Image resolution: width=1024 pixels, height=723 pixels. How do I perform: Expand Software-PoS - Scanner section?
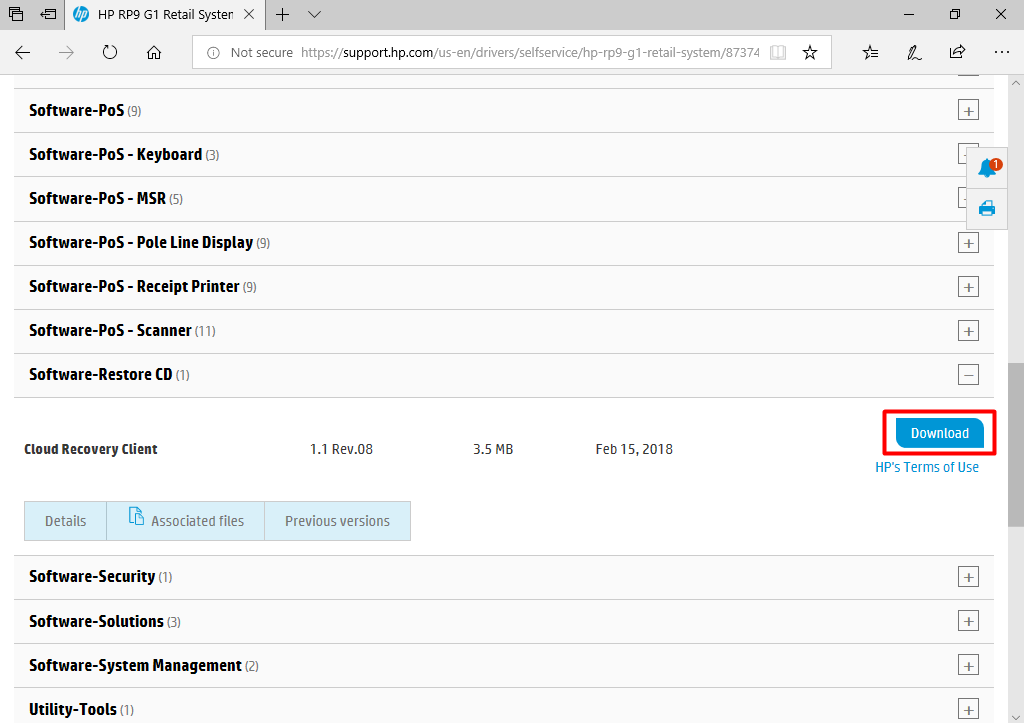pyautogui.click(x=968, y=330)
